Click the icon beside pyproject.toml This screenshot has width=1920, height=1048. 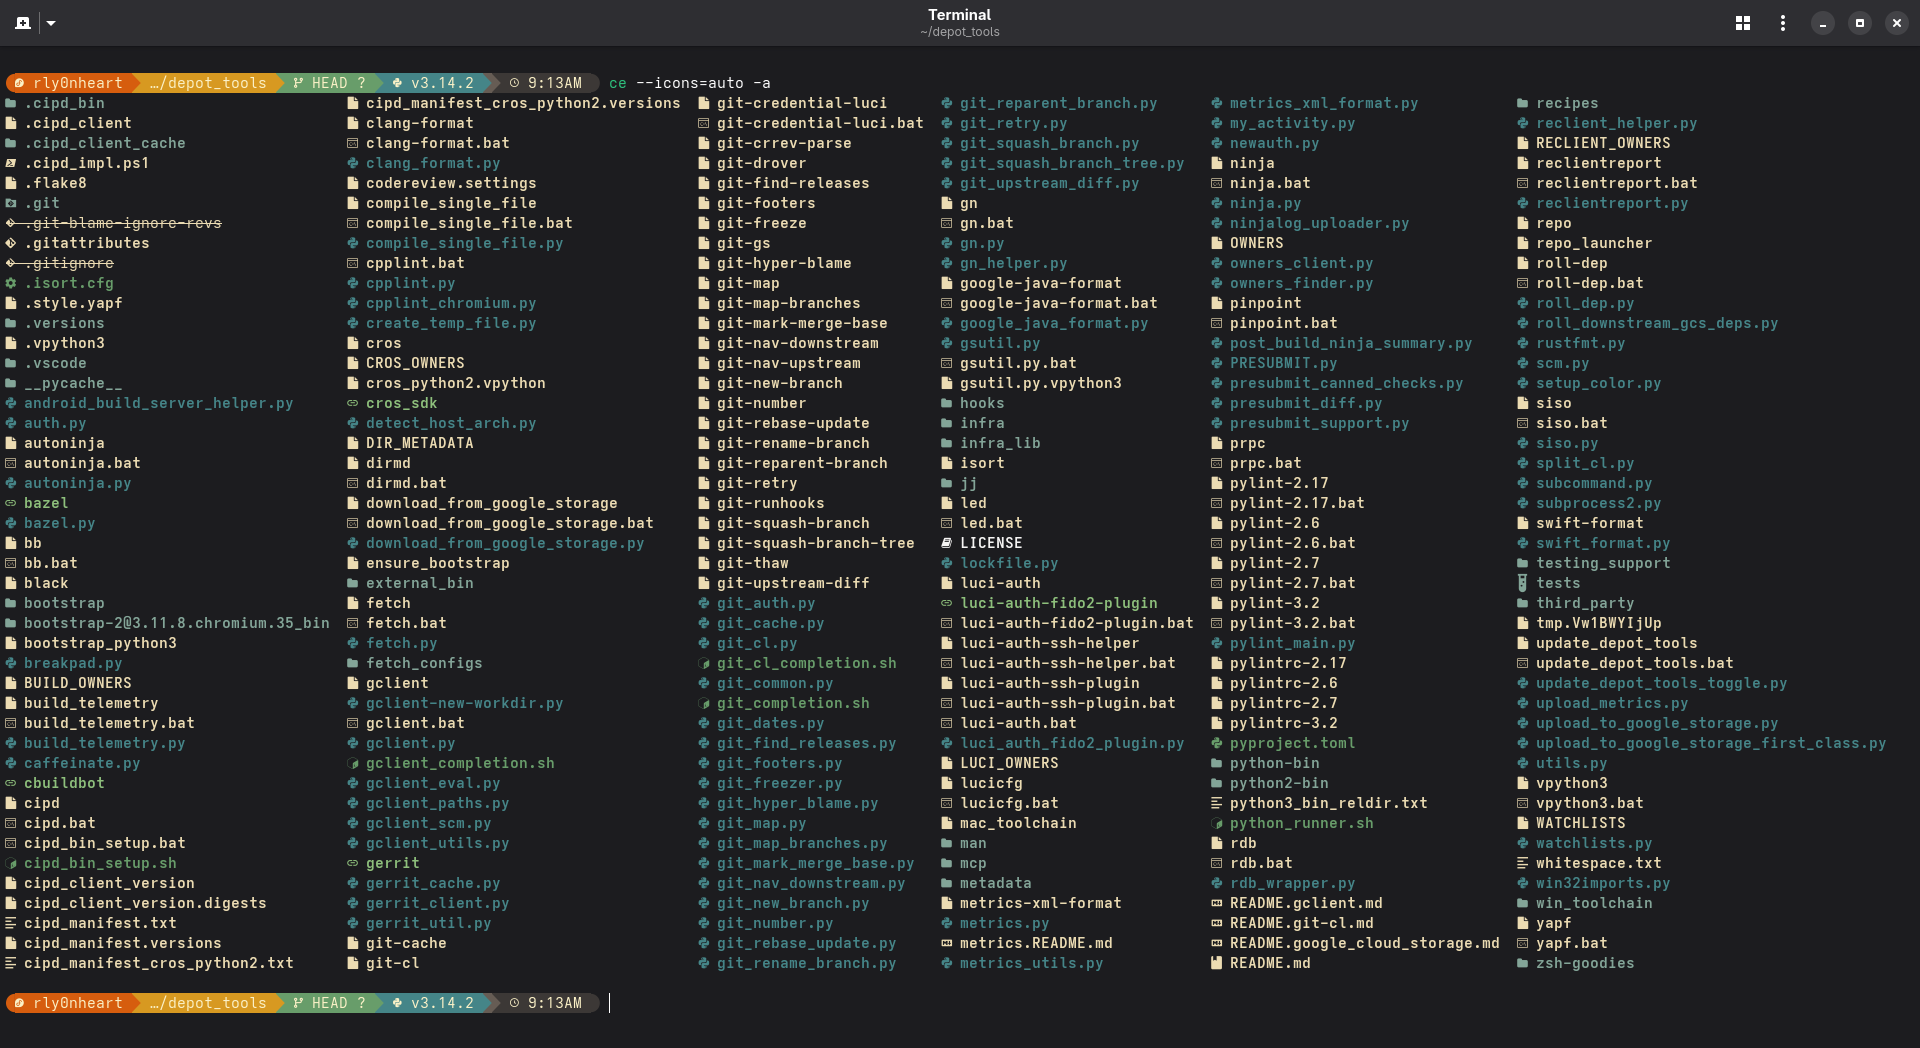(x=1214, y=743)
